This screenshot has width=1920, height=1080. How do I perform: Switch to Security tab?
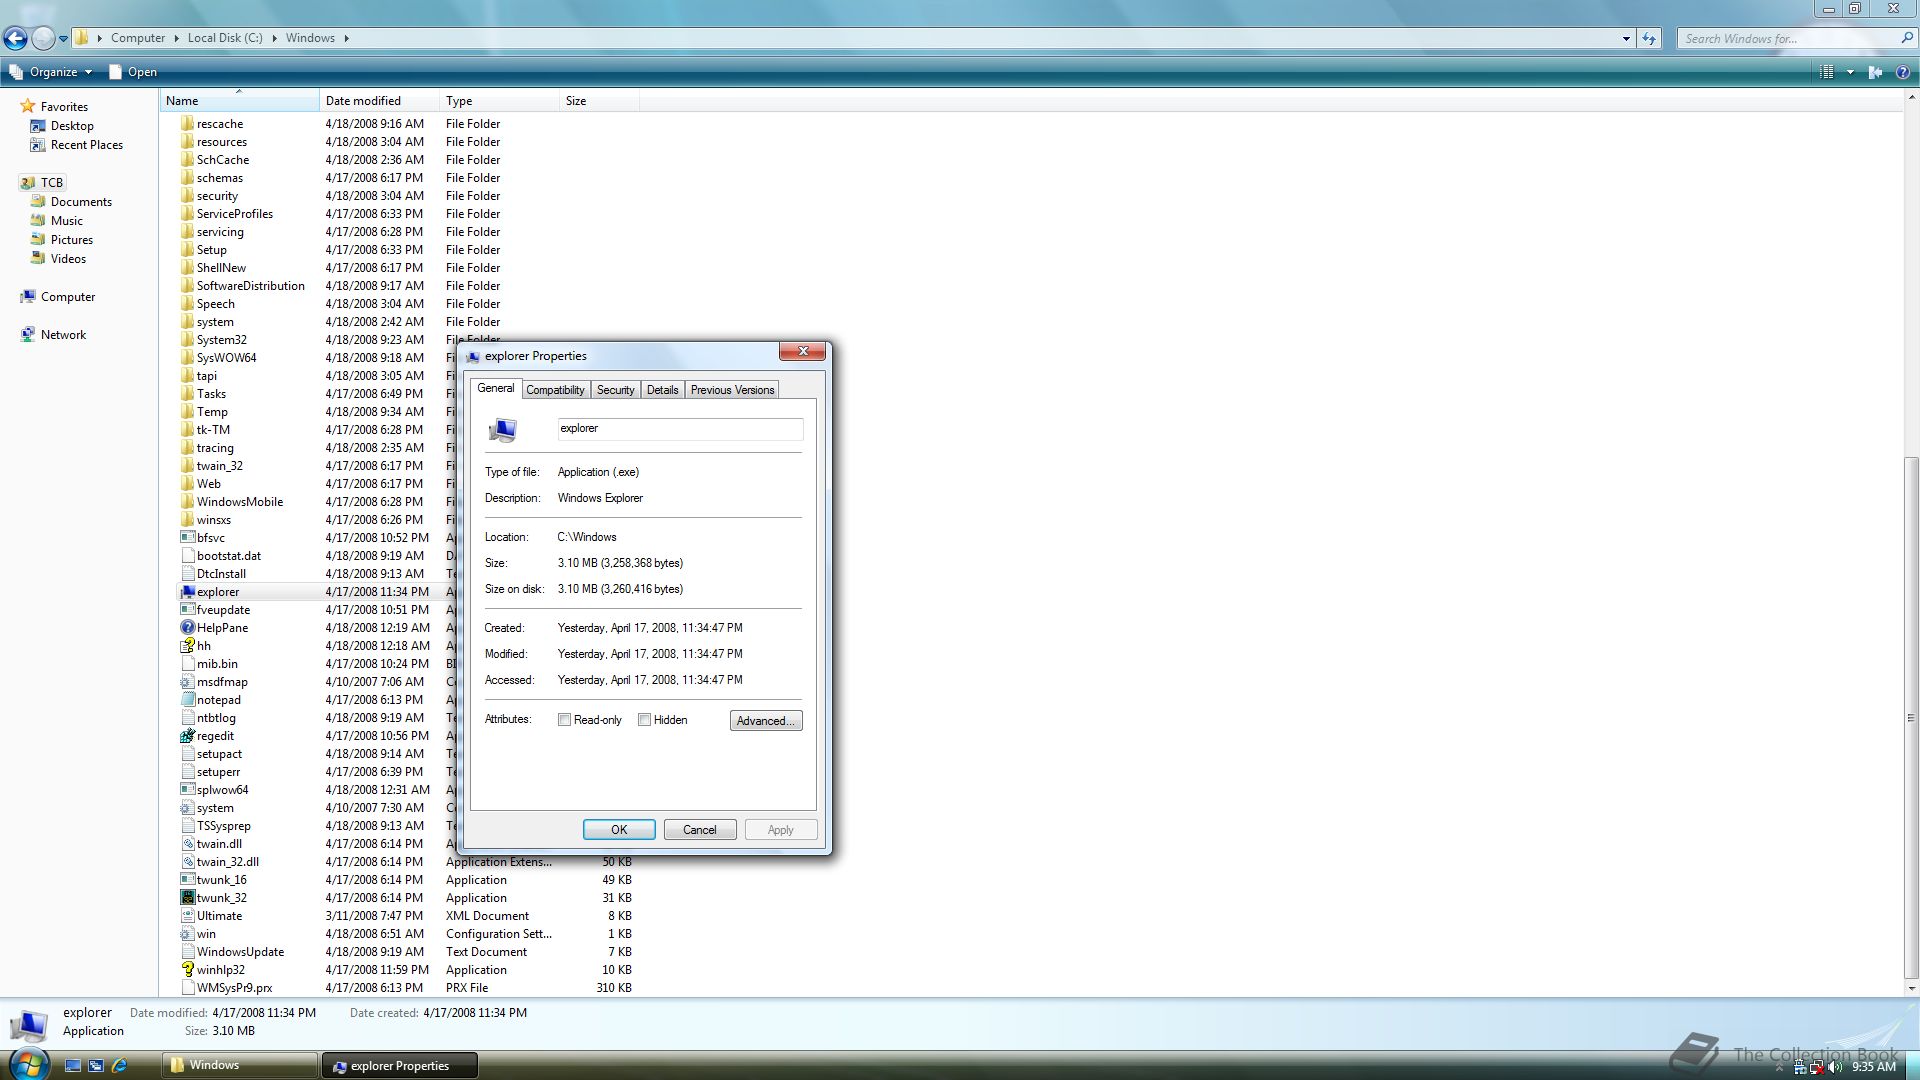tap(615, 390)
